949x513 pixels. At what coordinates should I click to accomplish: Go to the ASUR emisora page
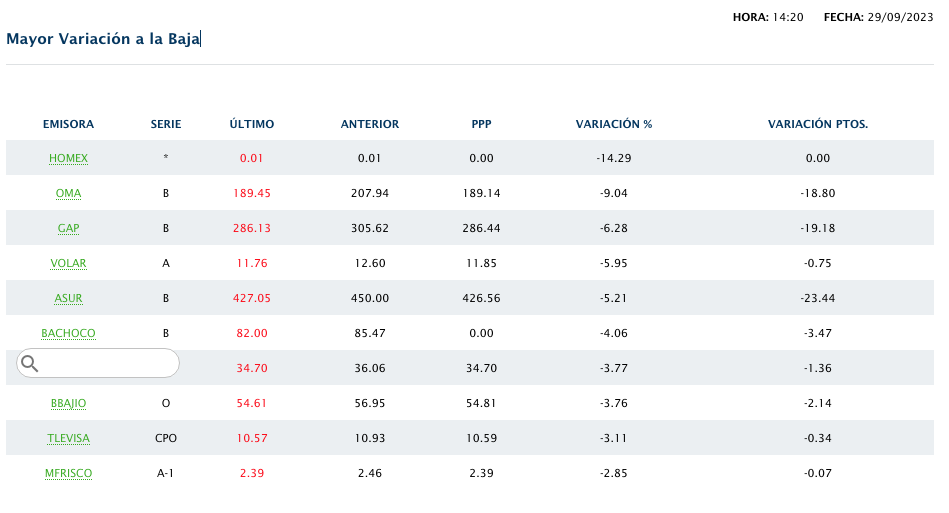coord(68,298)
